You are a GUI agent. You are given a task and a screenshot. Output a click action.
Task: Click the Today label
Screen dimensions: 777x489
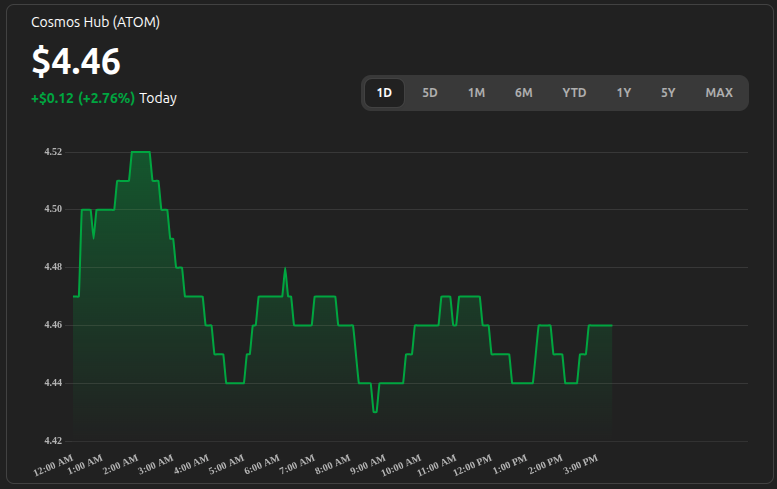pyautogui.click(x=158, y=98)
